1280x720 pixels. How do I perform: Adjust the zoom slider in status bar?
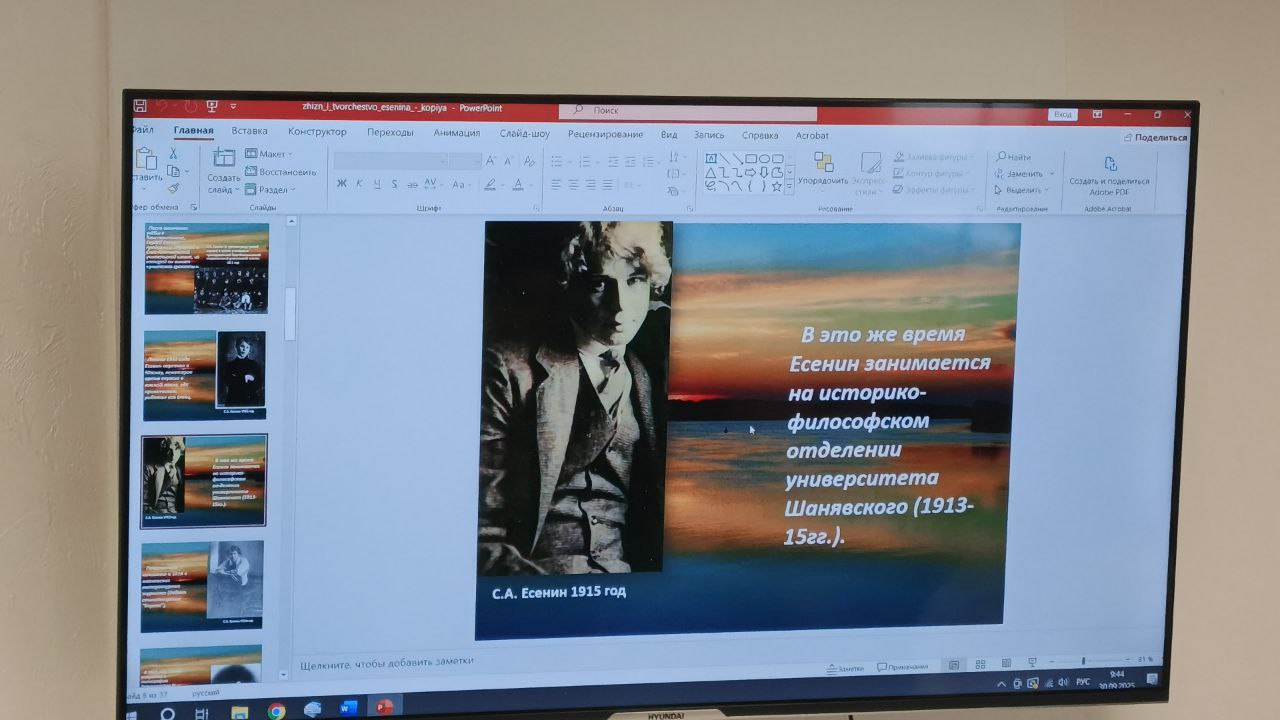pos(1084,661)
